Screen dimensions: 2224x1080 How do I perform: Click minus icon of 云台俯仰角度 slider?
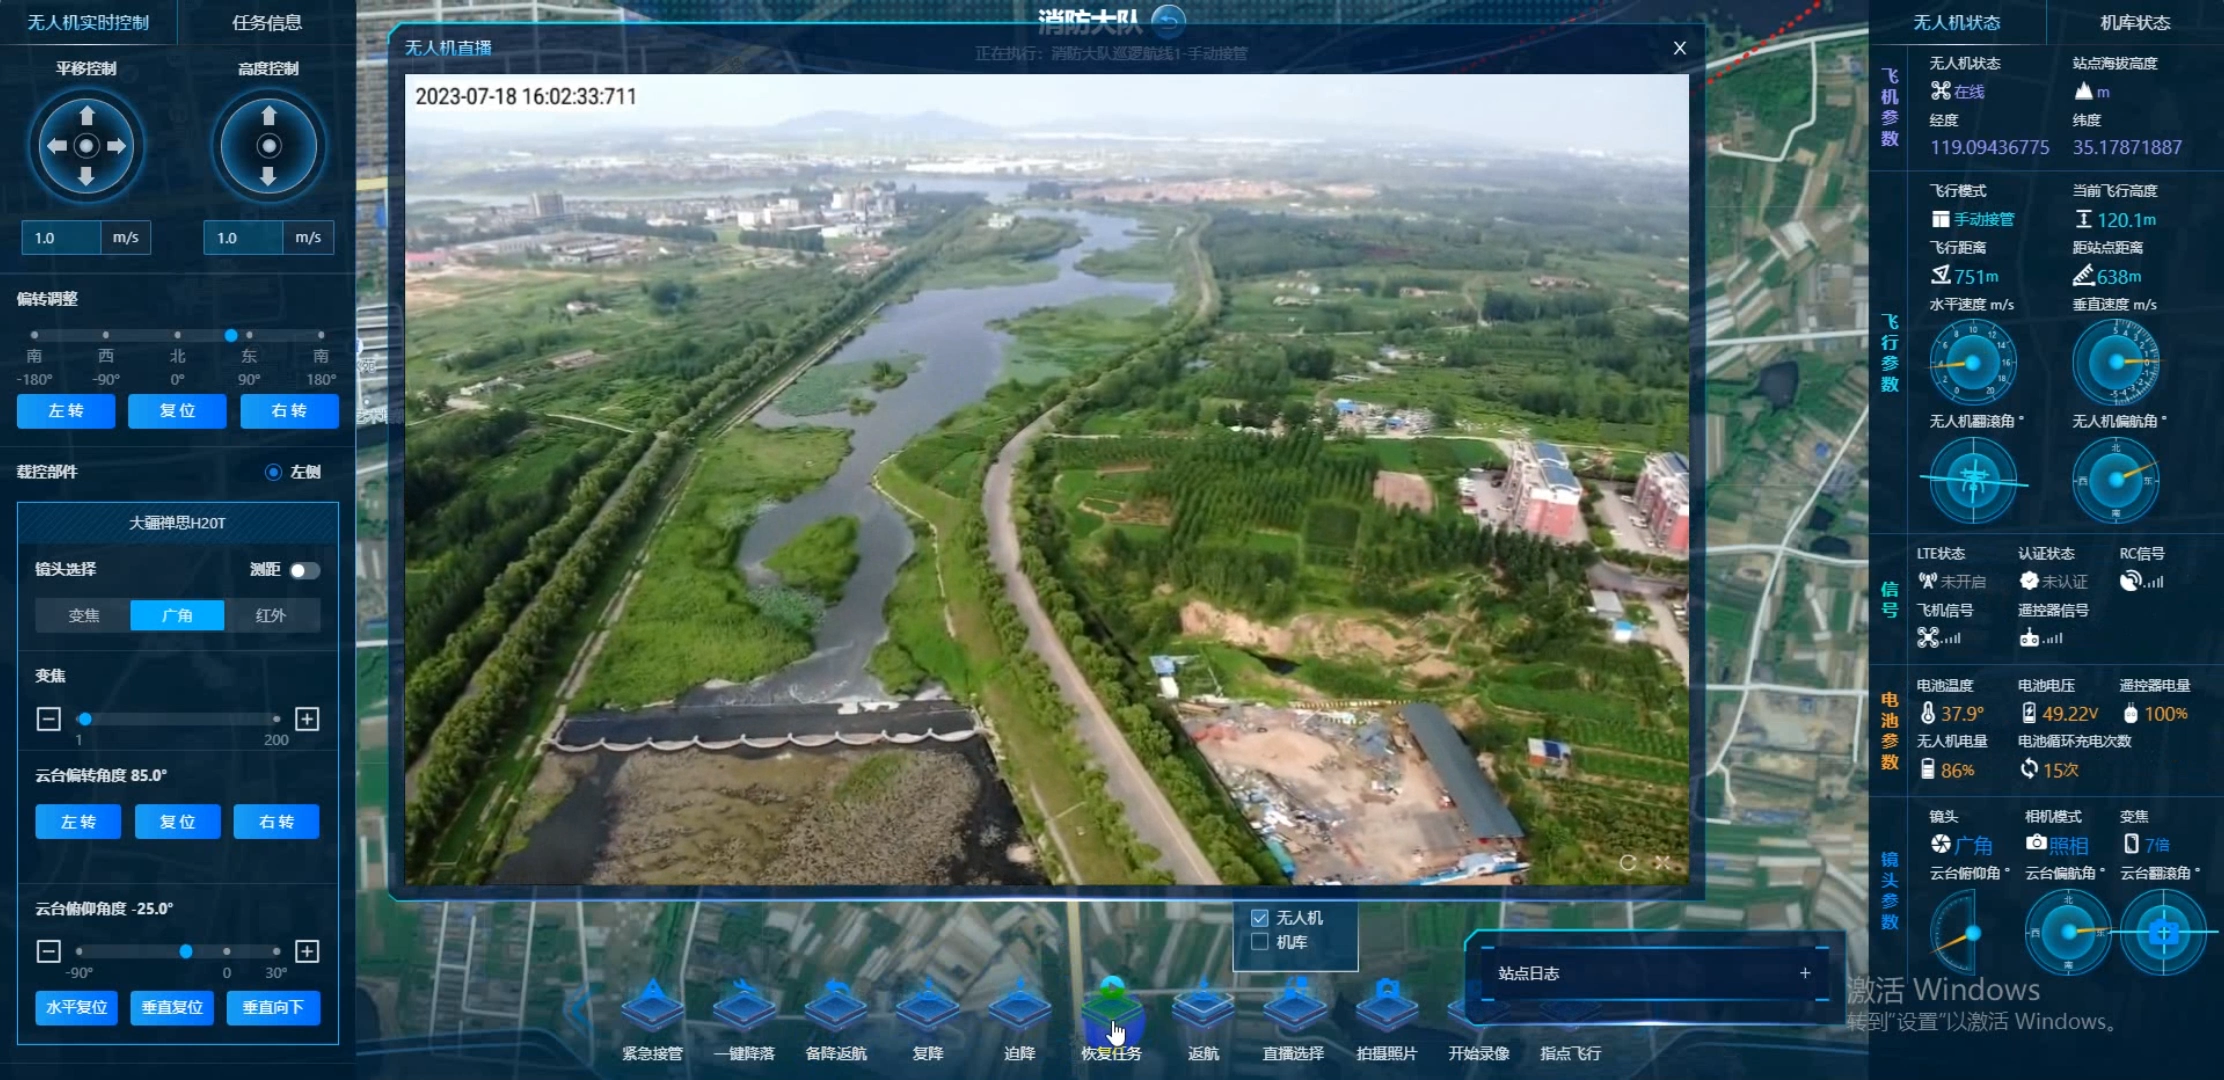[x=48, y=951]
